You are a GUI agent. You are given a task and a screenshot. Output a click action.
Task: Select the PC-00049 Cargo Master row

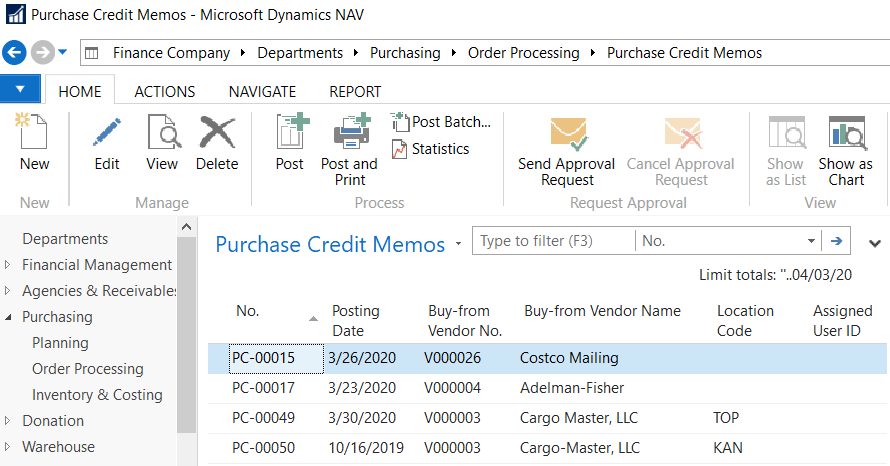[x=540, y=418]
